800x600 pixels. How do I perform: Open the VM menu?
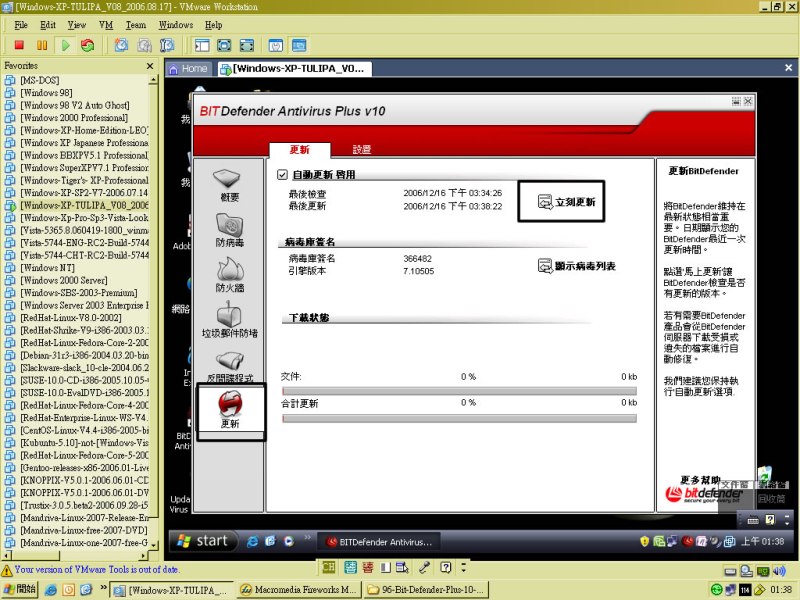106,24
